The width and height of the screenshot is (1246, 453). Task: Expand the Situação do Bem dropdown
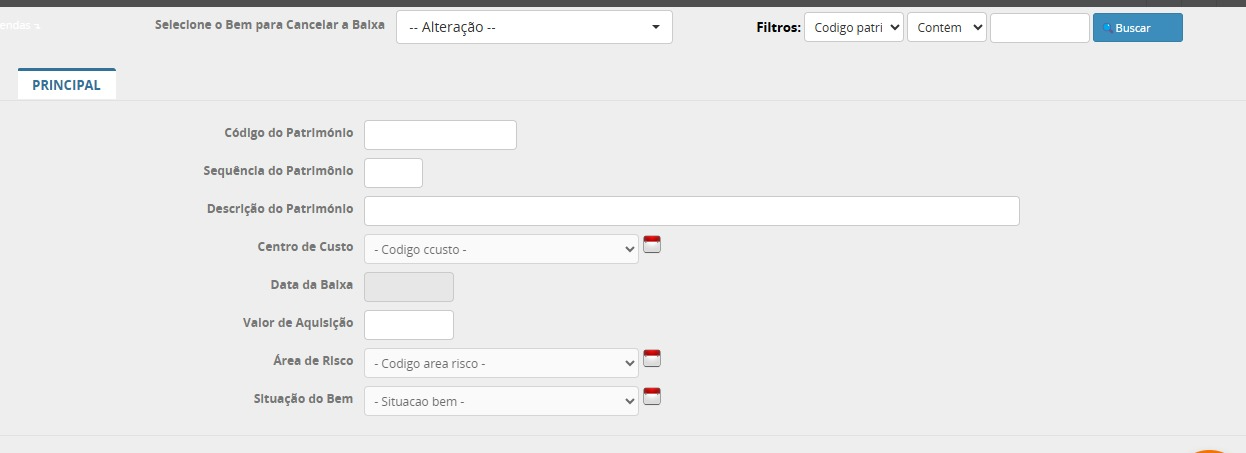pyautogui.click(x=501, y=401)
